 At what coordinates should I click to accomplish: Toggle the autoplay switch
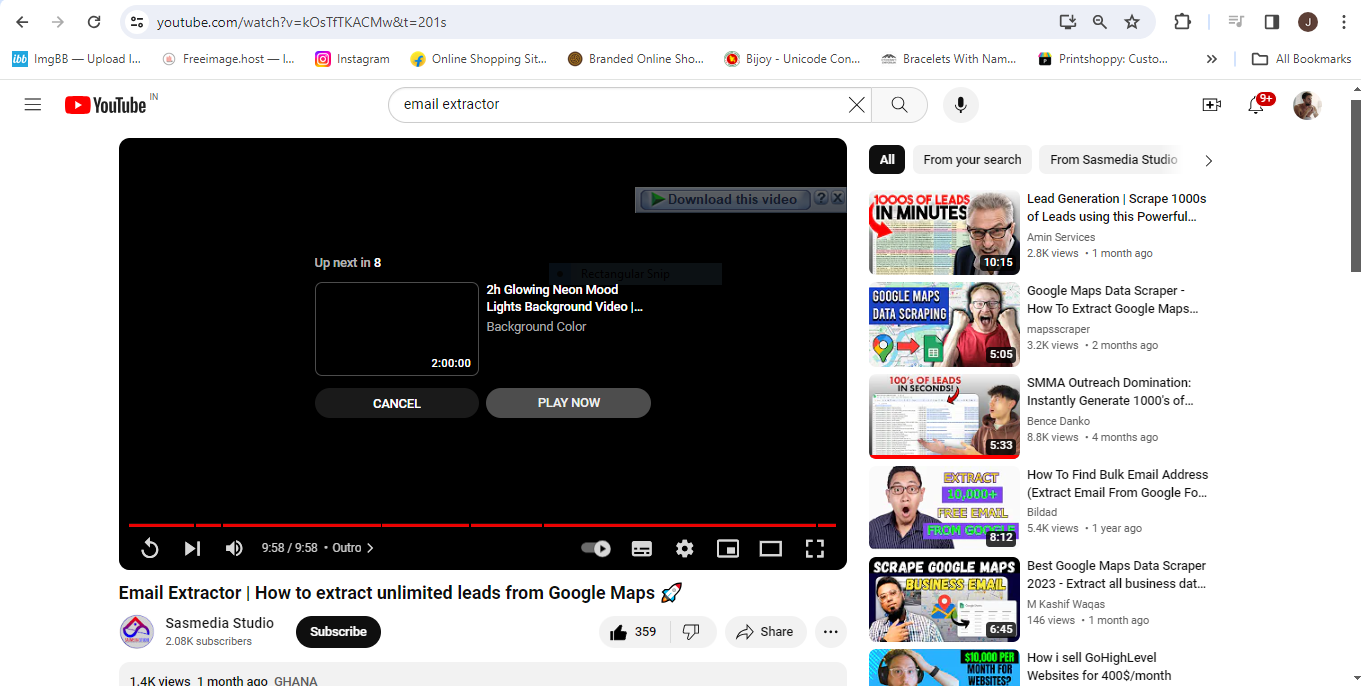pos(596,548)
